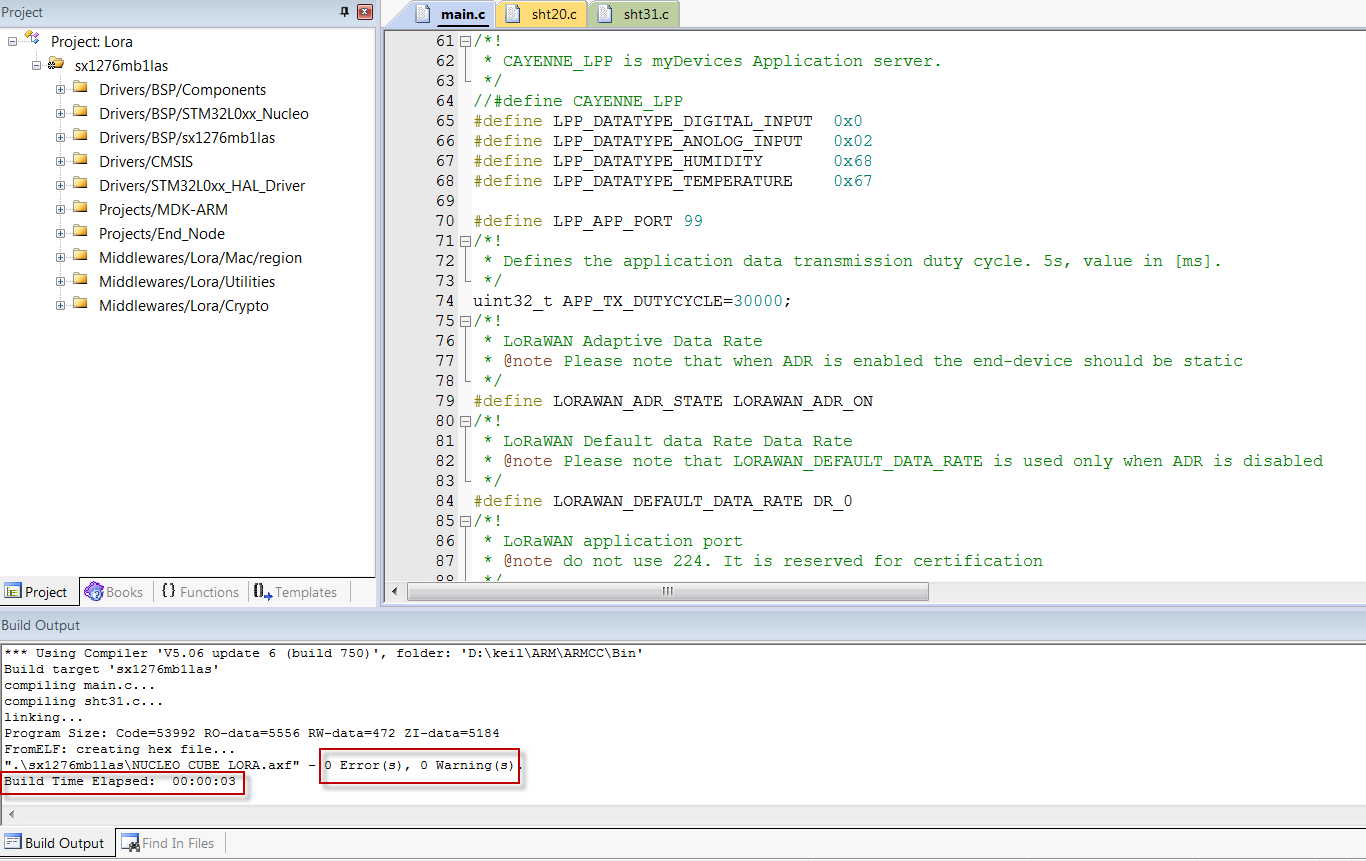Expand Drivers/BSP/STM32L0xx_Nucleo folder
Viewport: 1366px width, 861px height.
click(61, 114)
